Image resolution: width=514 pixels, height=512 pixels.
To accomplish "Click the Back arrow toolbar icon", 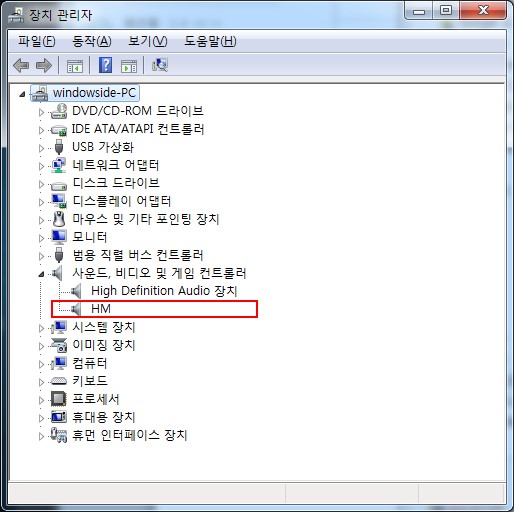I will [x=21, y=65].
